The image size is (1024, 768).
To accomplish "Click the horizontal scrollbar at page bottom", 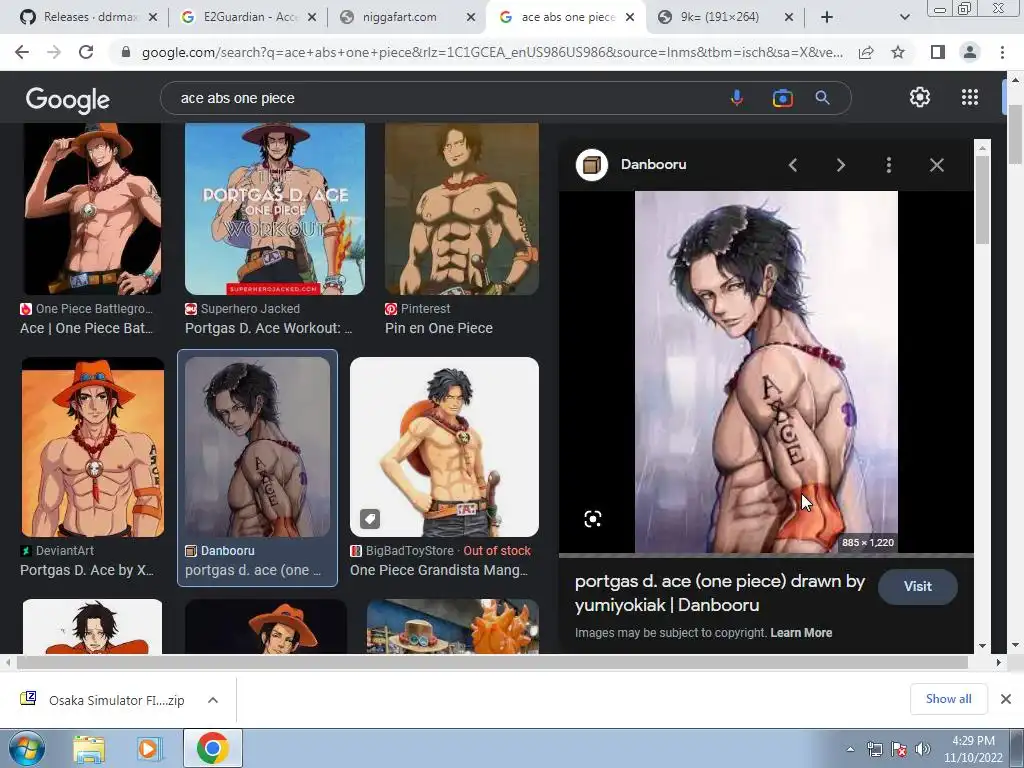I will [492, 662].
